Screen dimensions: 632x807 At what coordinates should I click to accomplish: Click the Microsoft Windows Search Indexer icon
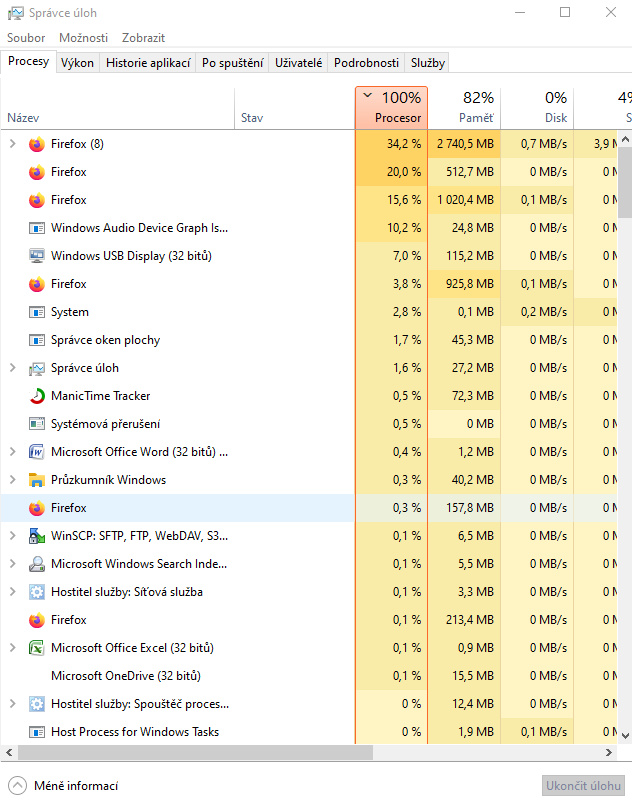pyautogui.click(x=37, y=564)
